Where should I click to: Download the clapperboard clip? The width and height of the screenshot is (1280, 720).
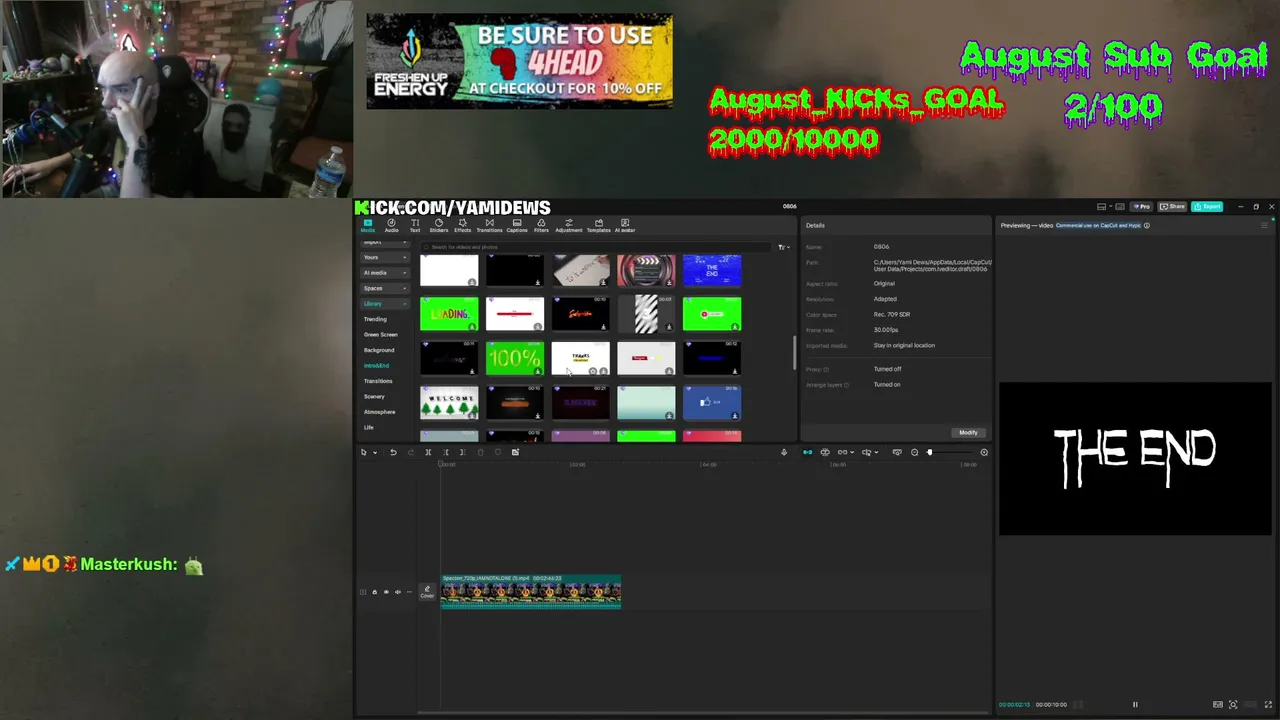(x=669, y=283)
